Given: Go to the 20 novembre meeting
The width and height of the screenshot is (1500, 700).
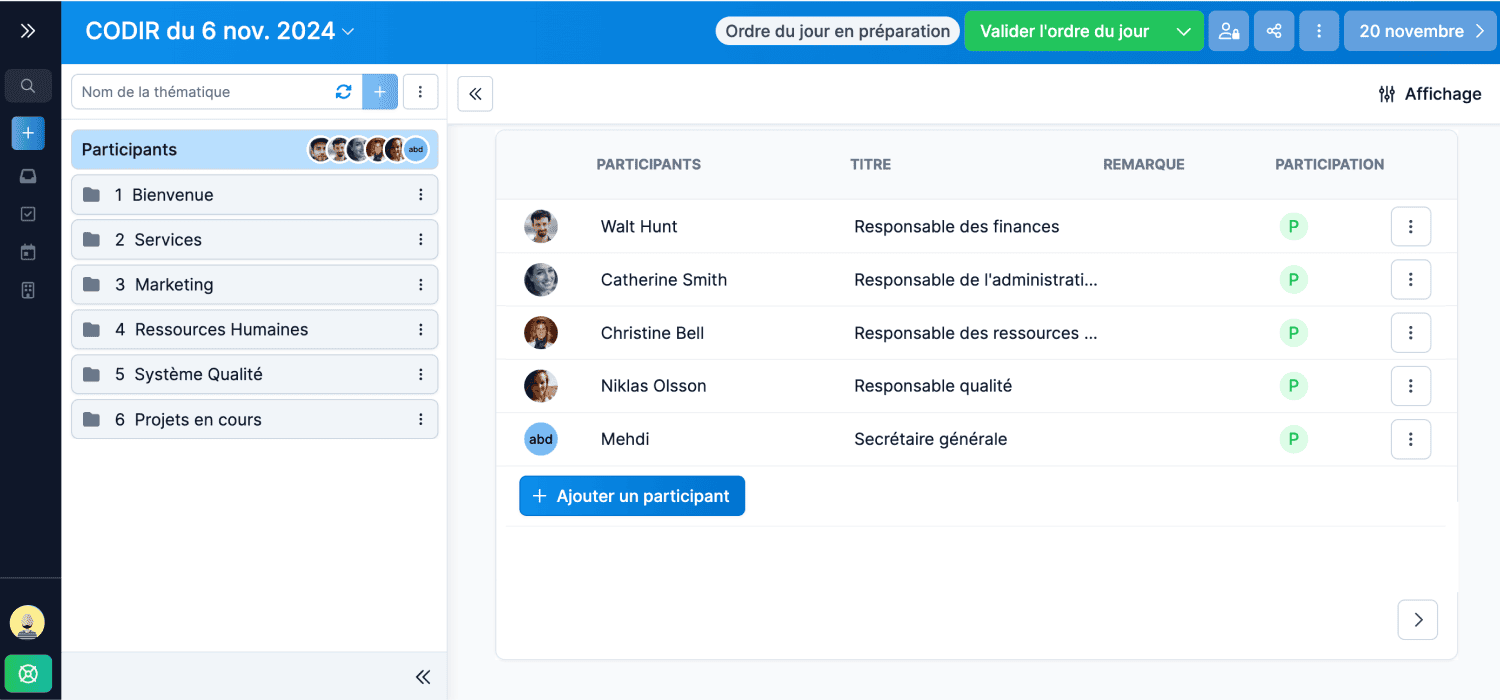Looking at the screenshot, I should point(1421,31).
